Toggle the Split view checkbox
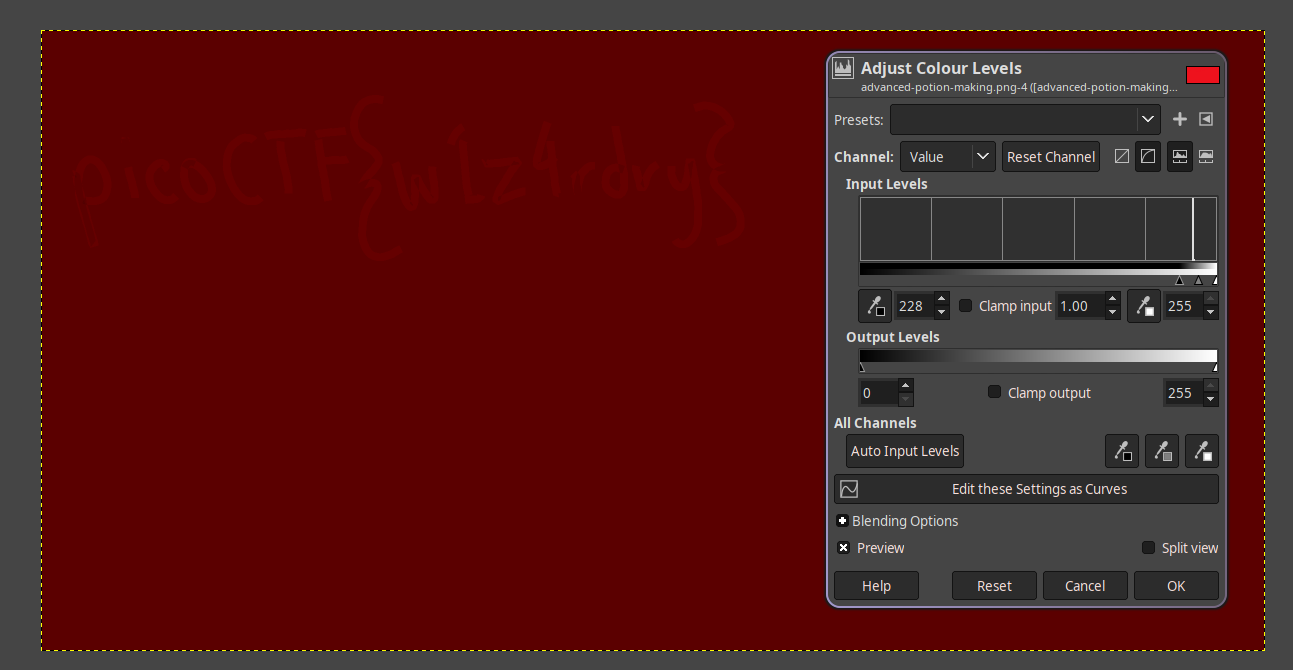1293x670 pixels. [1149, 548]
